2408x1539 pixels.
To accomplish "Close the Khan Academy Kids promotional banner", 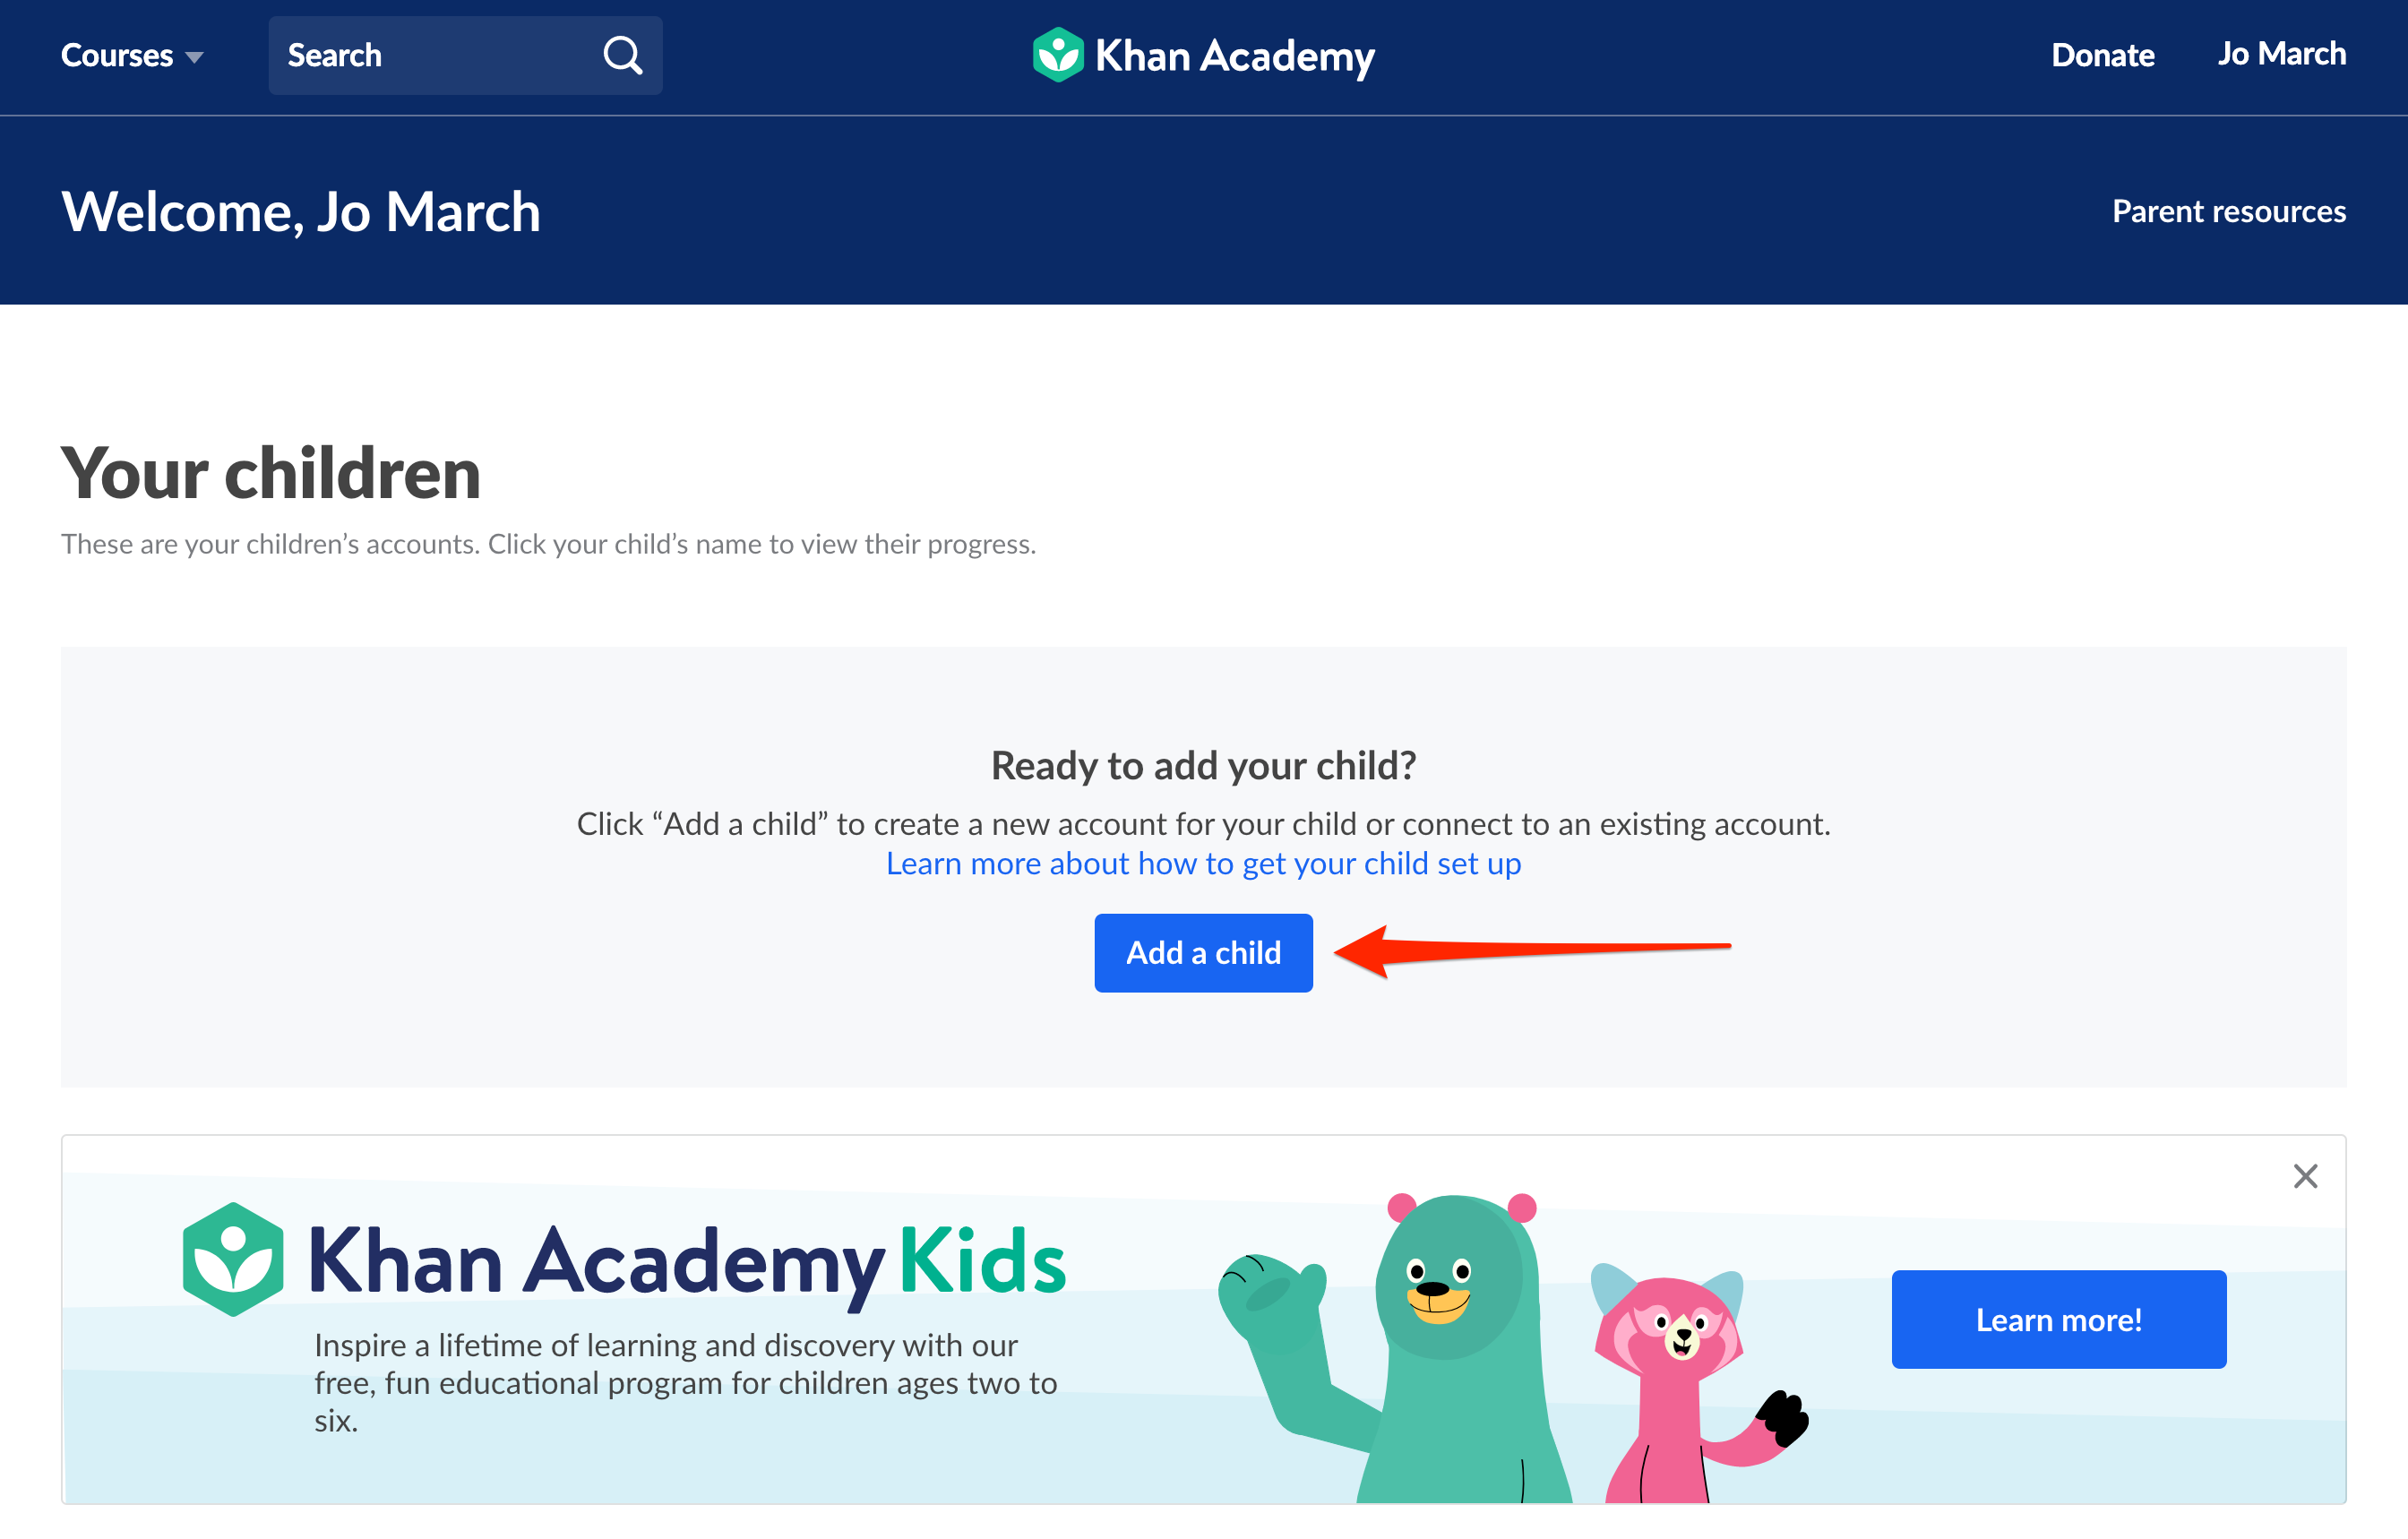I will [2304, 1175].
